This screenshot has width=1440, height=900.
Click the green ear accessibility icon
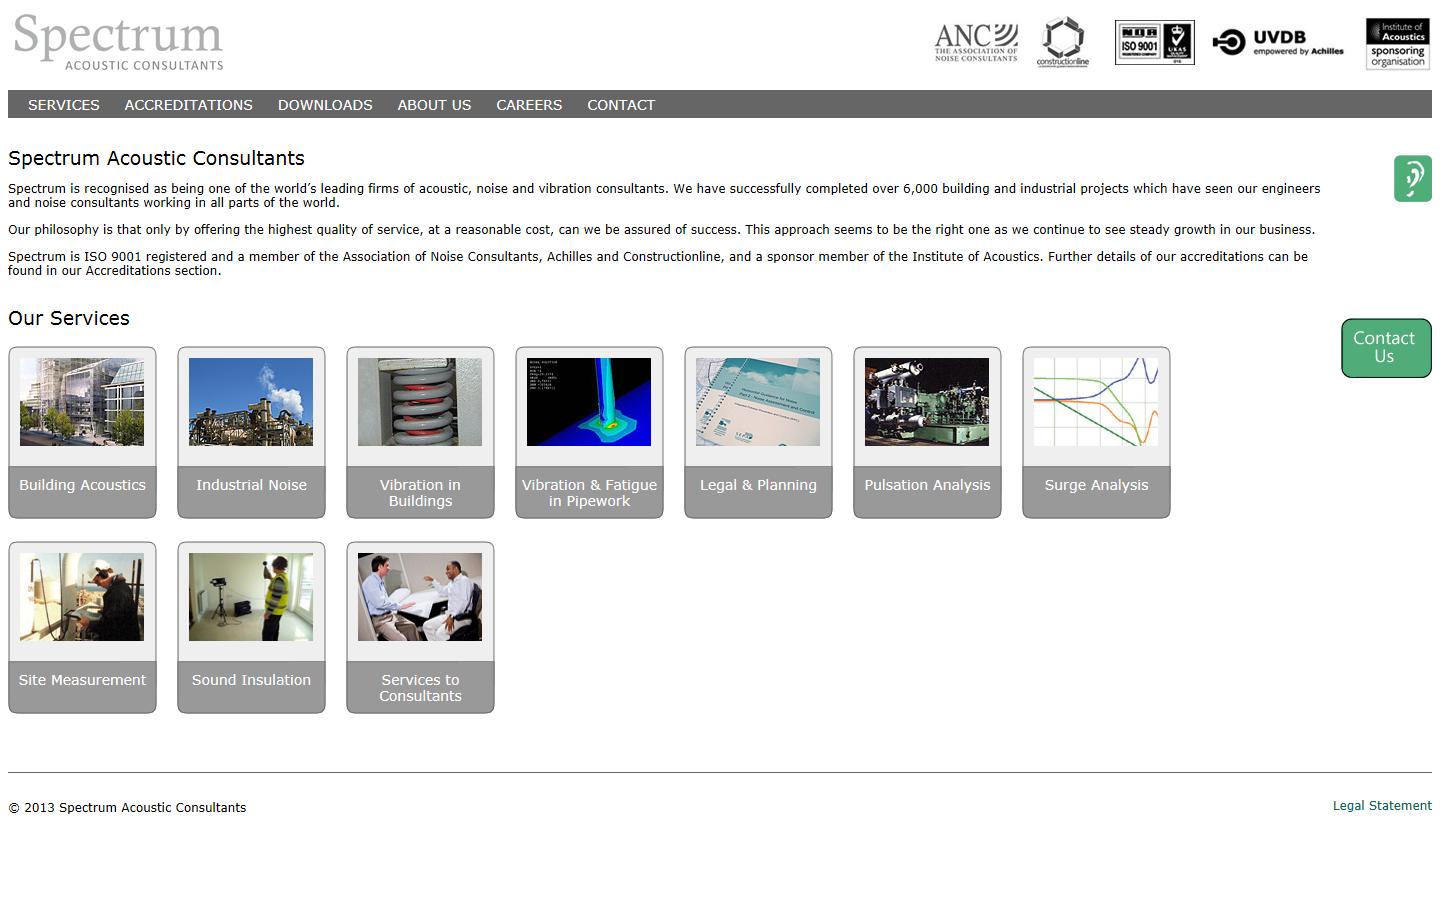pos(1412,179)
